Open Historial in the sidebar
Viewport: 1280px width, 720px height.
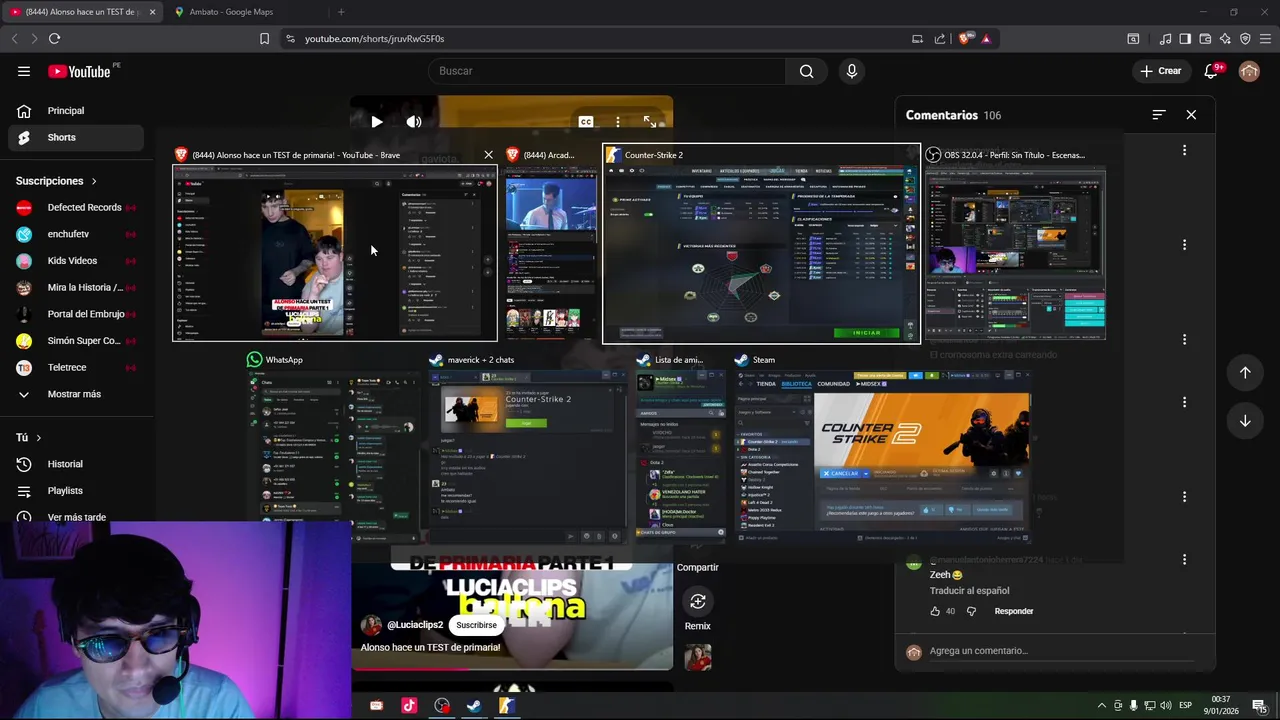pos(76,464)
